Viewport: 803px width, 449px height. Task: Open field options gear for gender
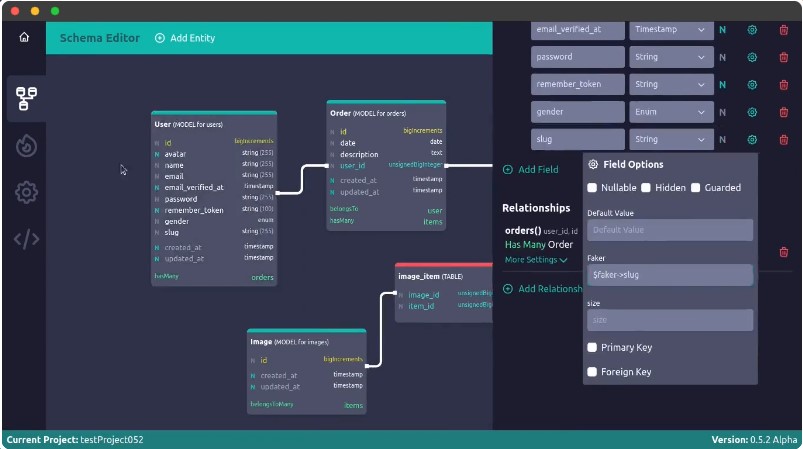tap(752, 112)
